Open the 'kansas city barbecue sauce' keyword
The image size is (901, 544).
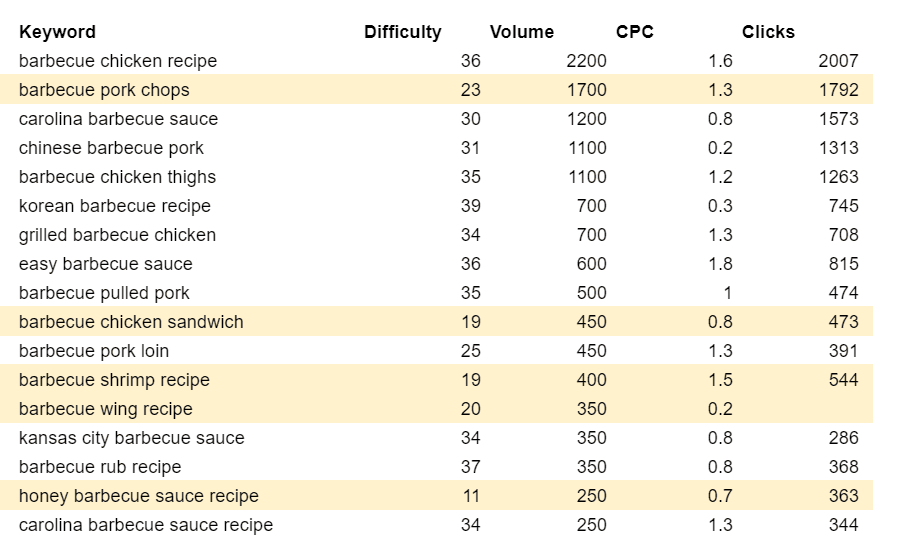coord(131,438)
